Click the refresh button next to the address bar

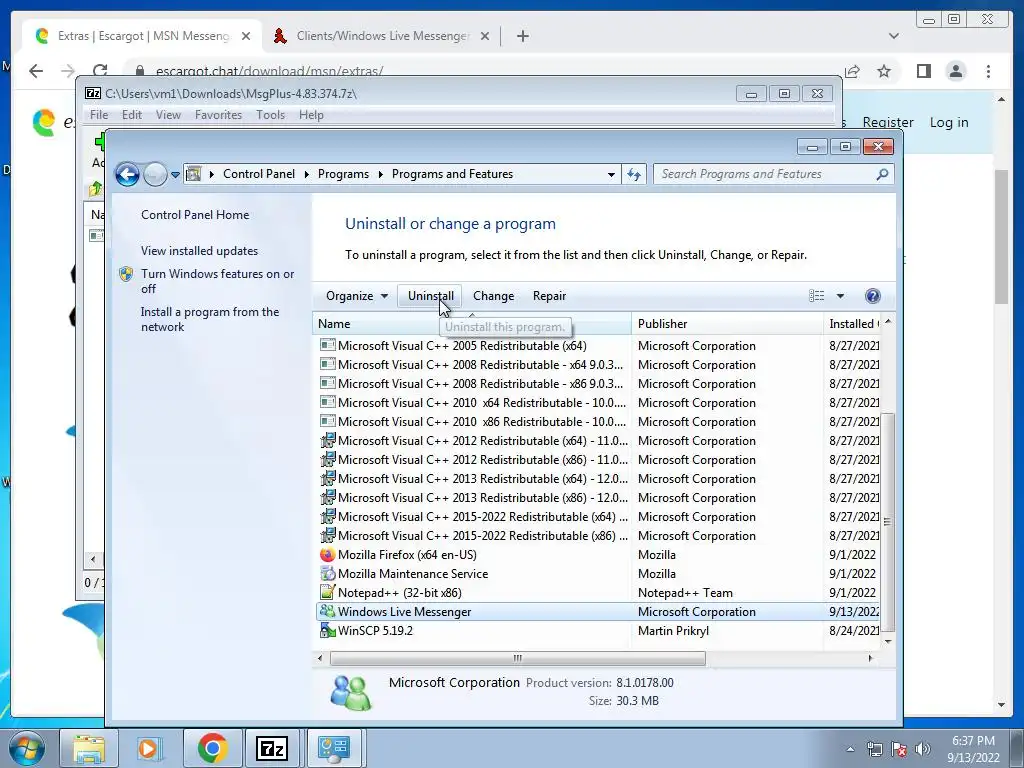point(634,174)
